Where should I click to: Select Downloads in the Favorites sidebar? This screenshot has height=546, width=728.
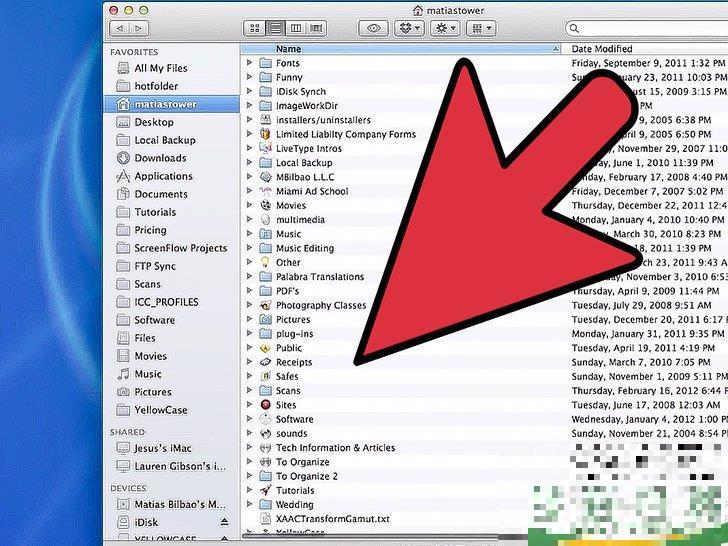(160, 158)
